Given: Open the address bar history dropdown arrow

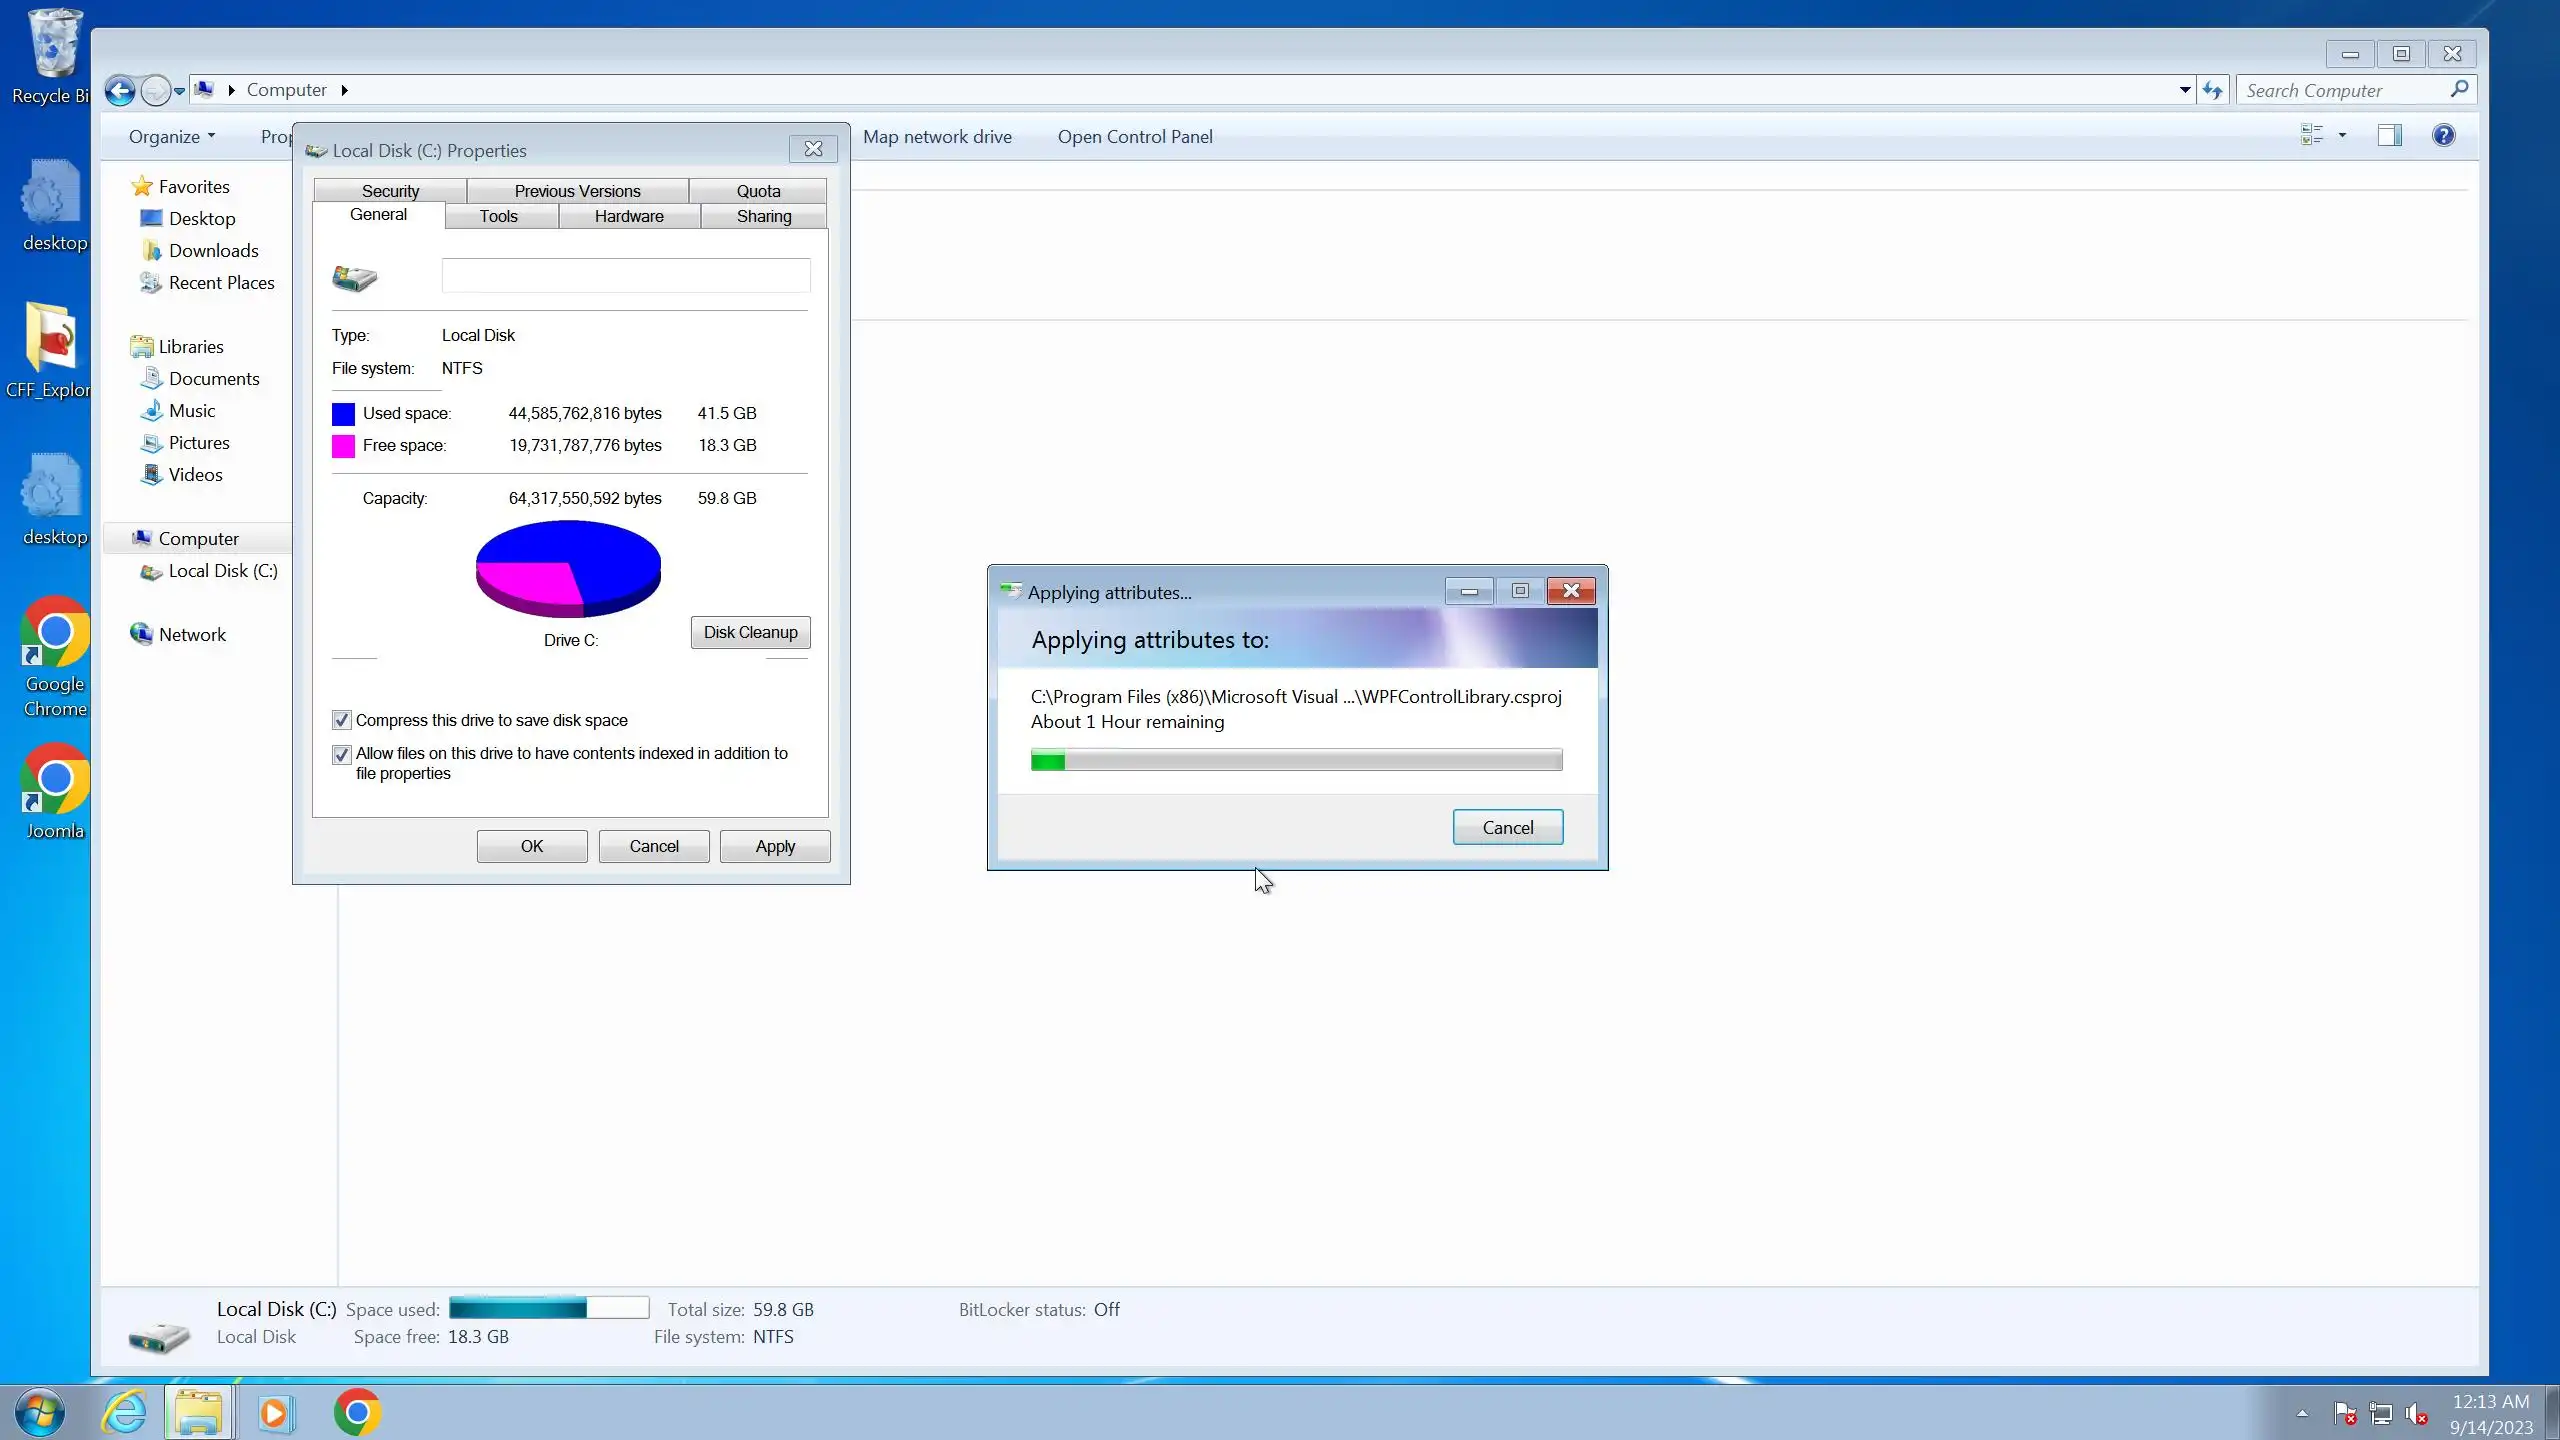Looking at the screenshot, I should pos(2184,90).
